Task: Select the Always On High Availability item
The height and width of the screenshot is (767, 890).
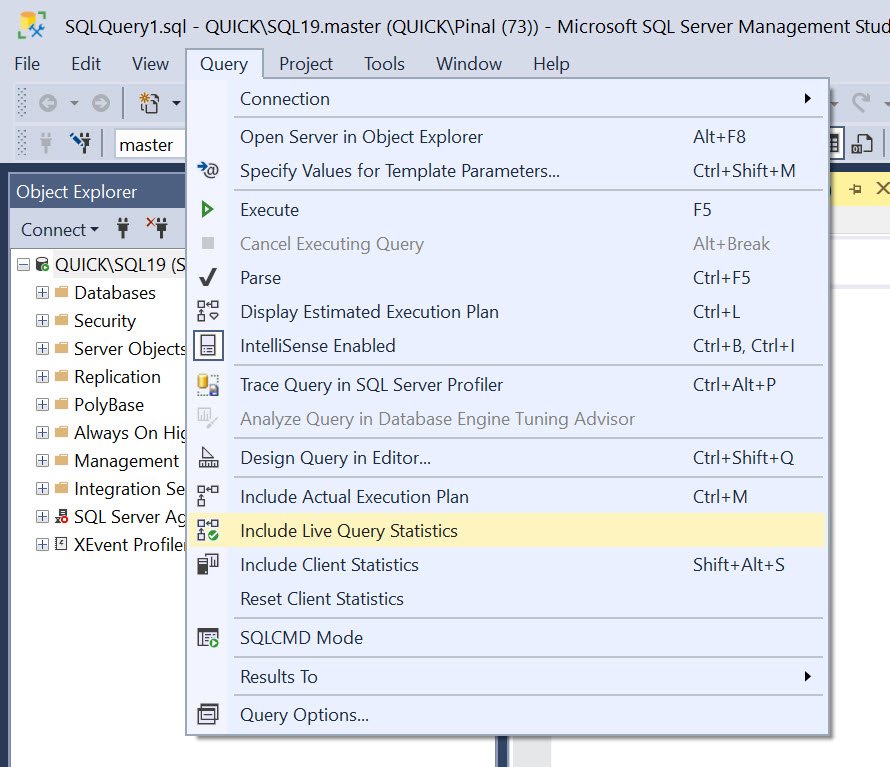Action: (129, 433)
